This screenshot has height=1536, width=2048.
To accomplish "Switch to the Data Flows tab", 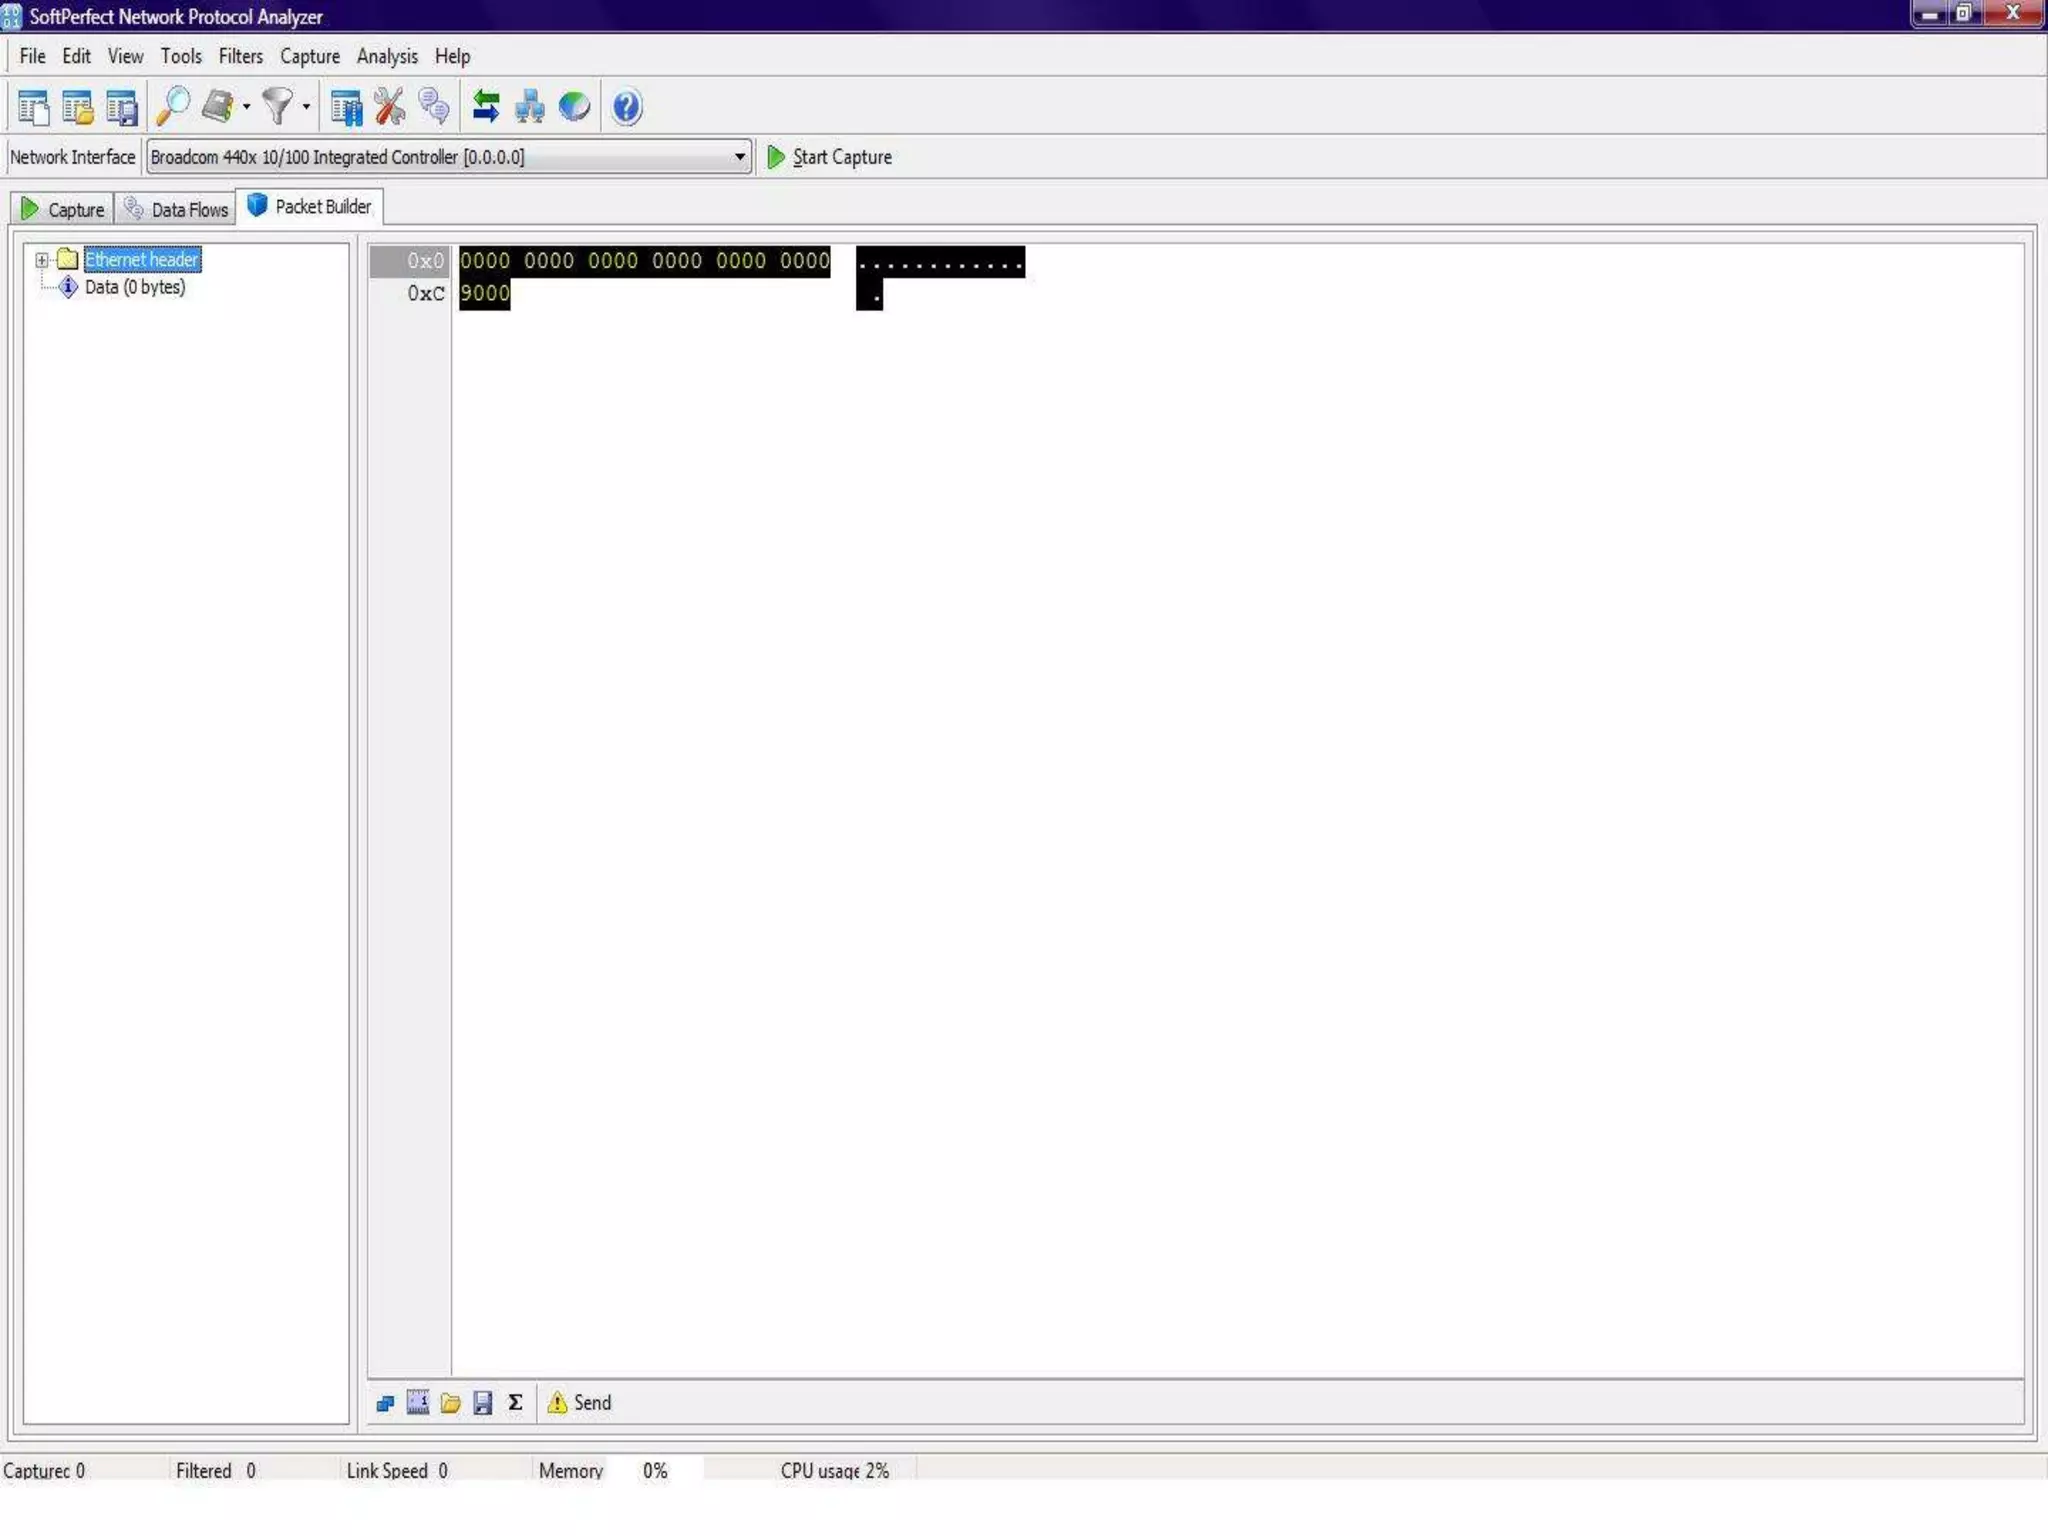I will [x=176, y=209].
